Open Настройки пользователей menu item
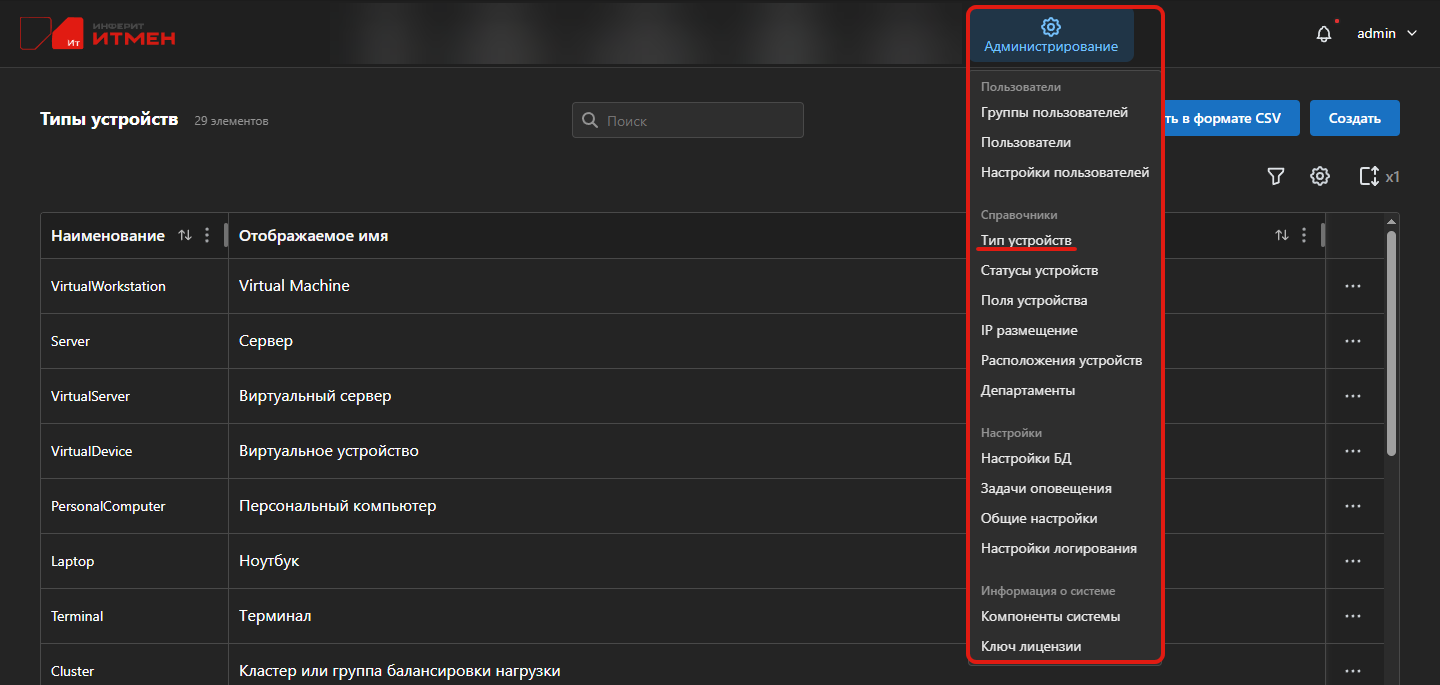 point(1065,172)
